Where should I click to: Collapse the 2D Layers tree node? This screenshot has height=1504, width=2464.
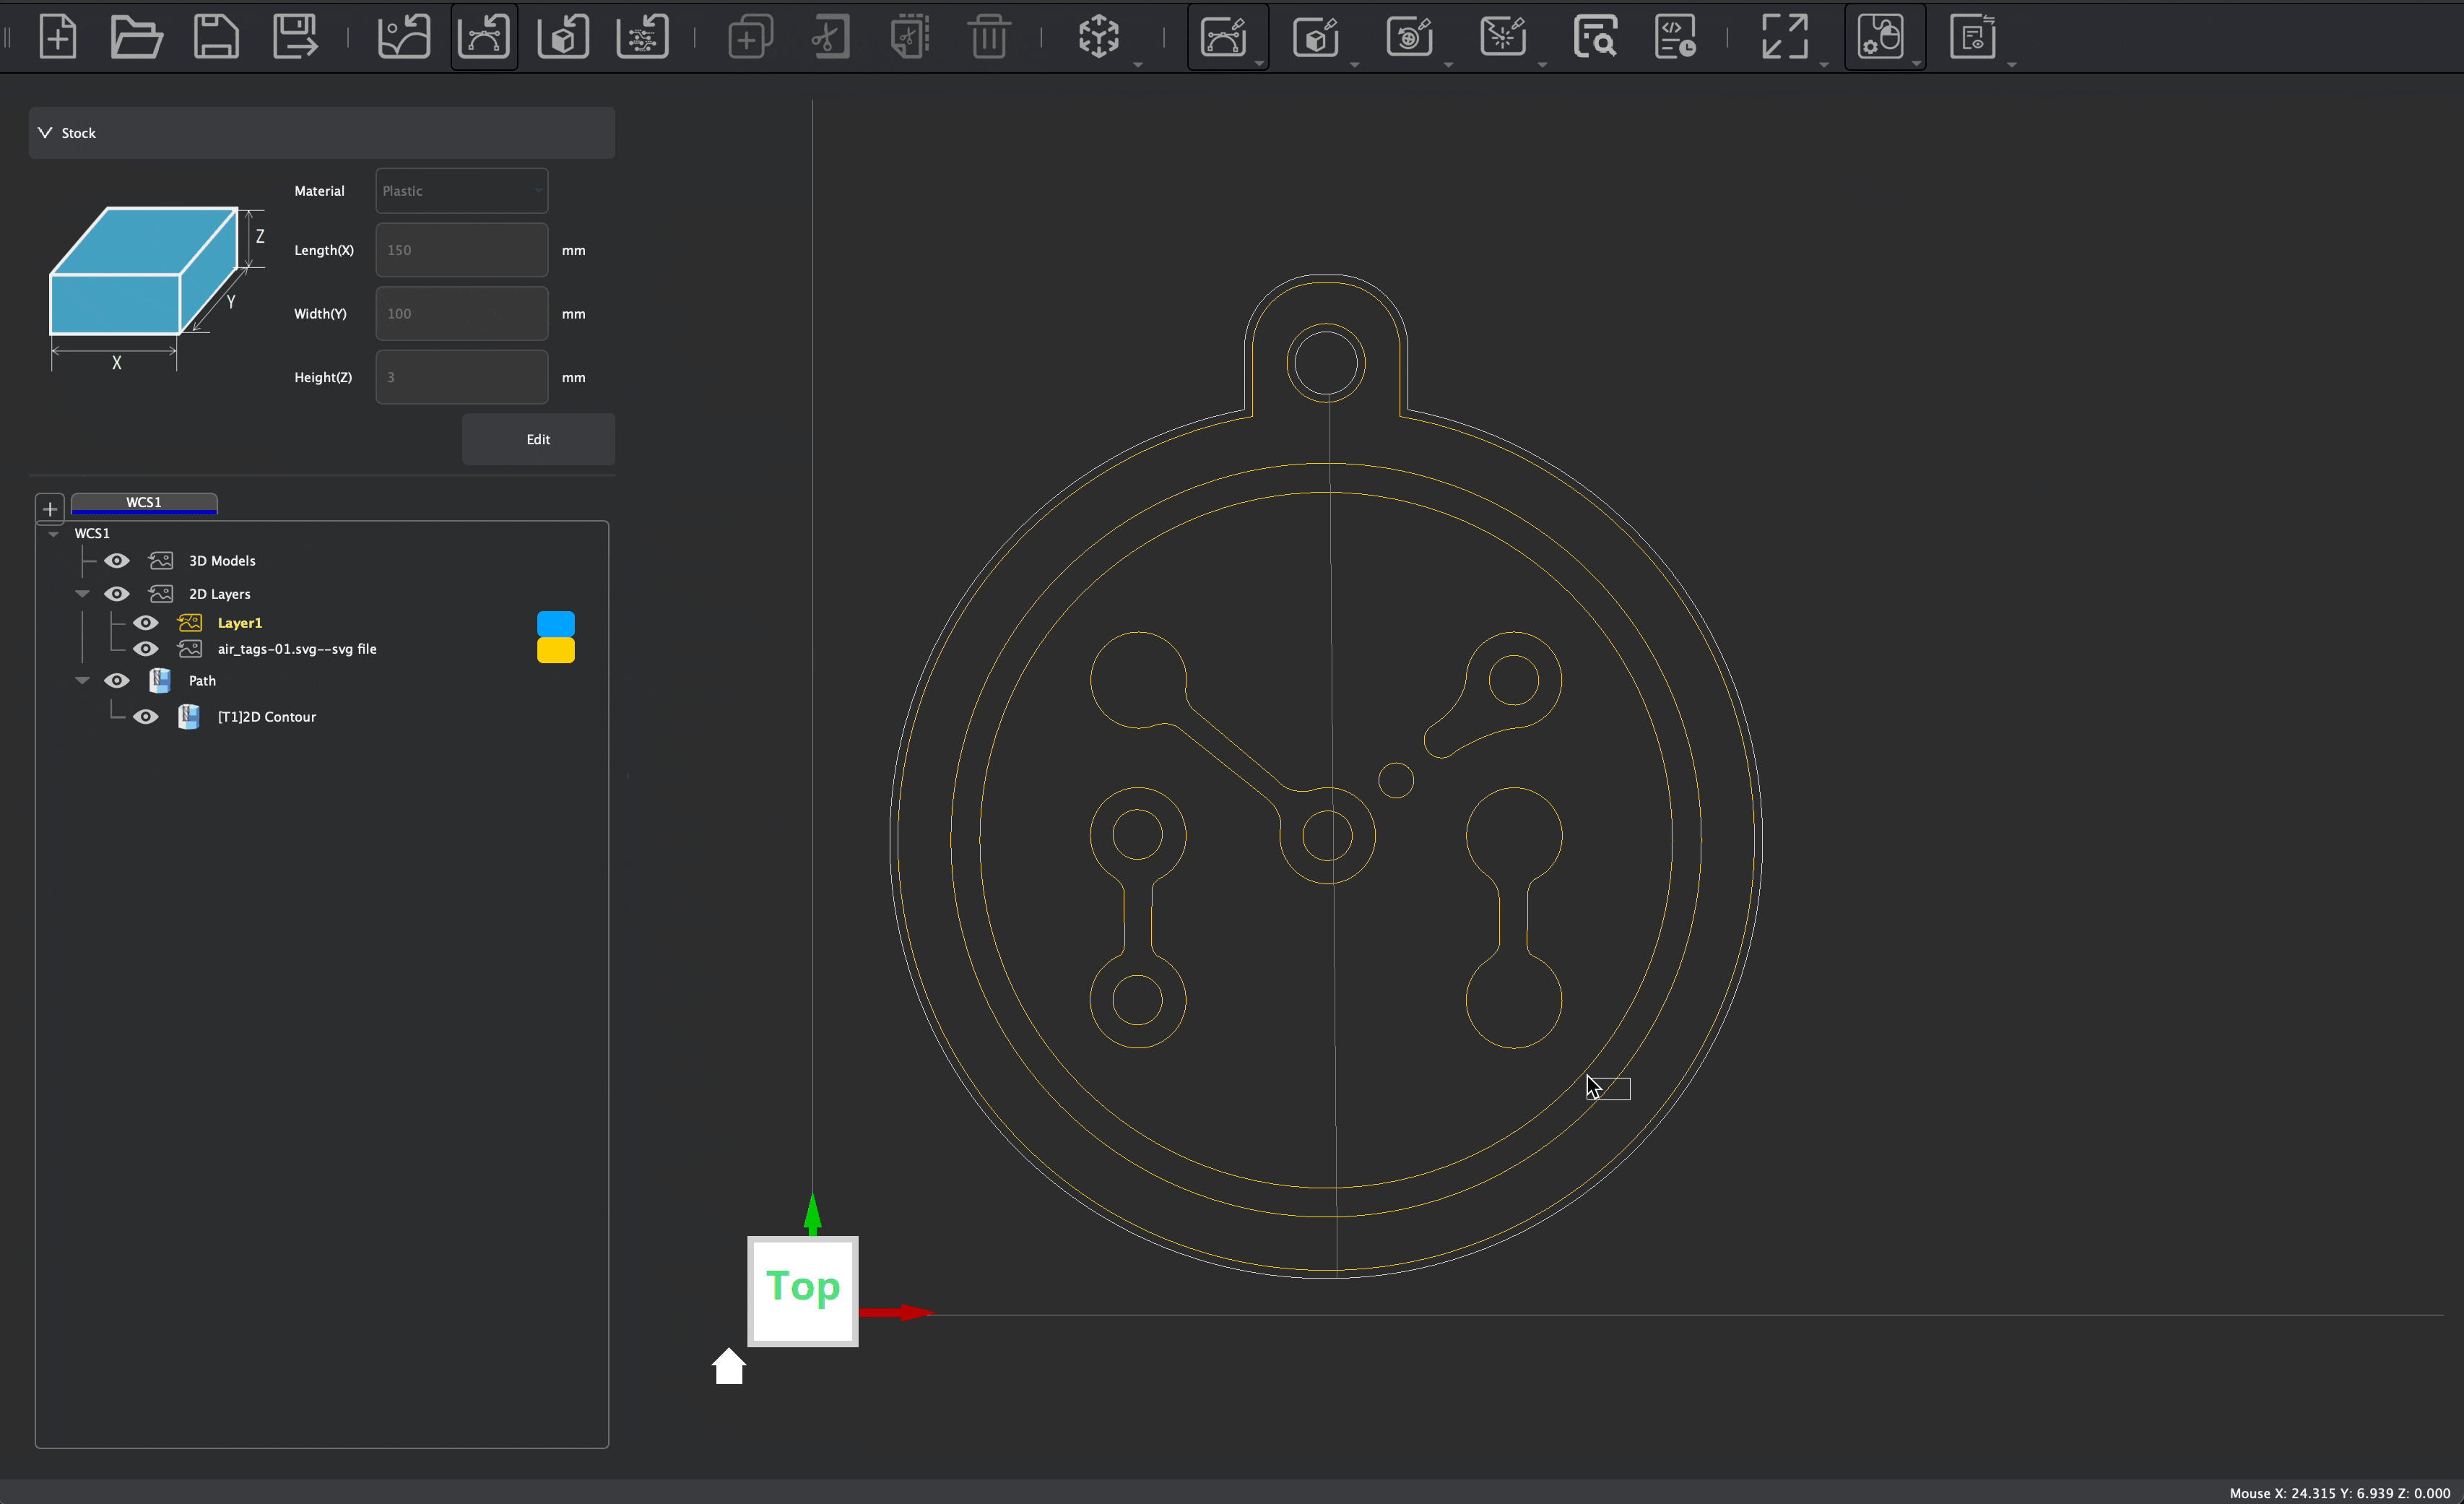point(83,594)
